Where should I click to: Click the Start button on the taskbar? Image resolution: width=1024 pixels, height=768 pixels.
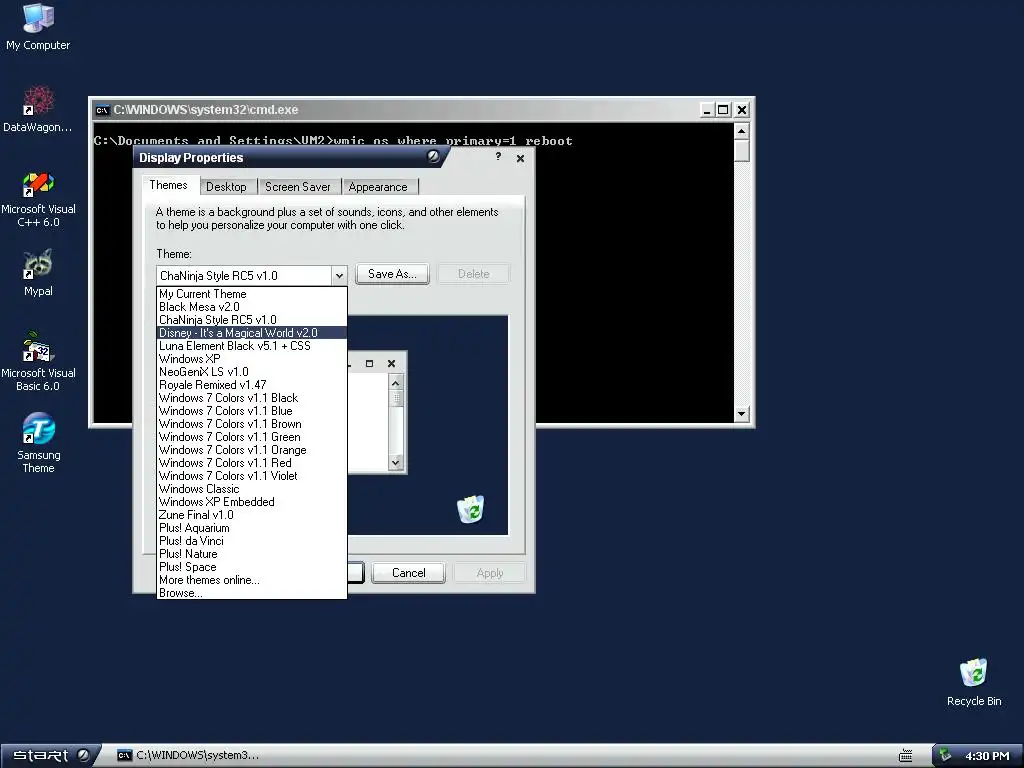coord(50,756)
